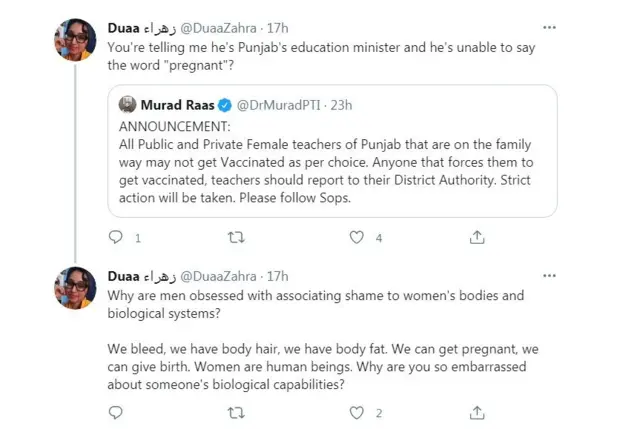Viewport: 640px width, 429px height.
Task: Share the first tweet via share icon
Action: pyautogui.click(x=478, y=238)
